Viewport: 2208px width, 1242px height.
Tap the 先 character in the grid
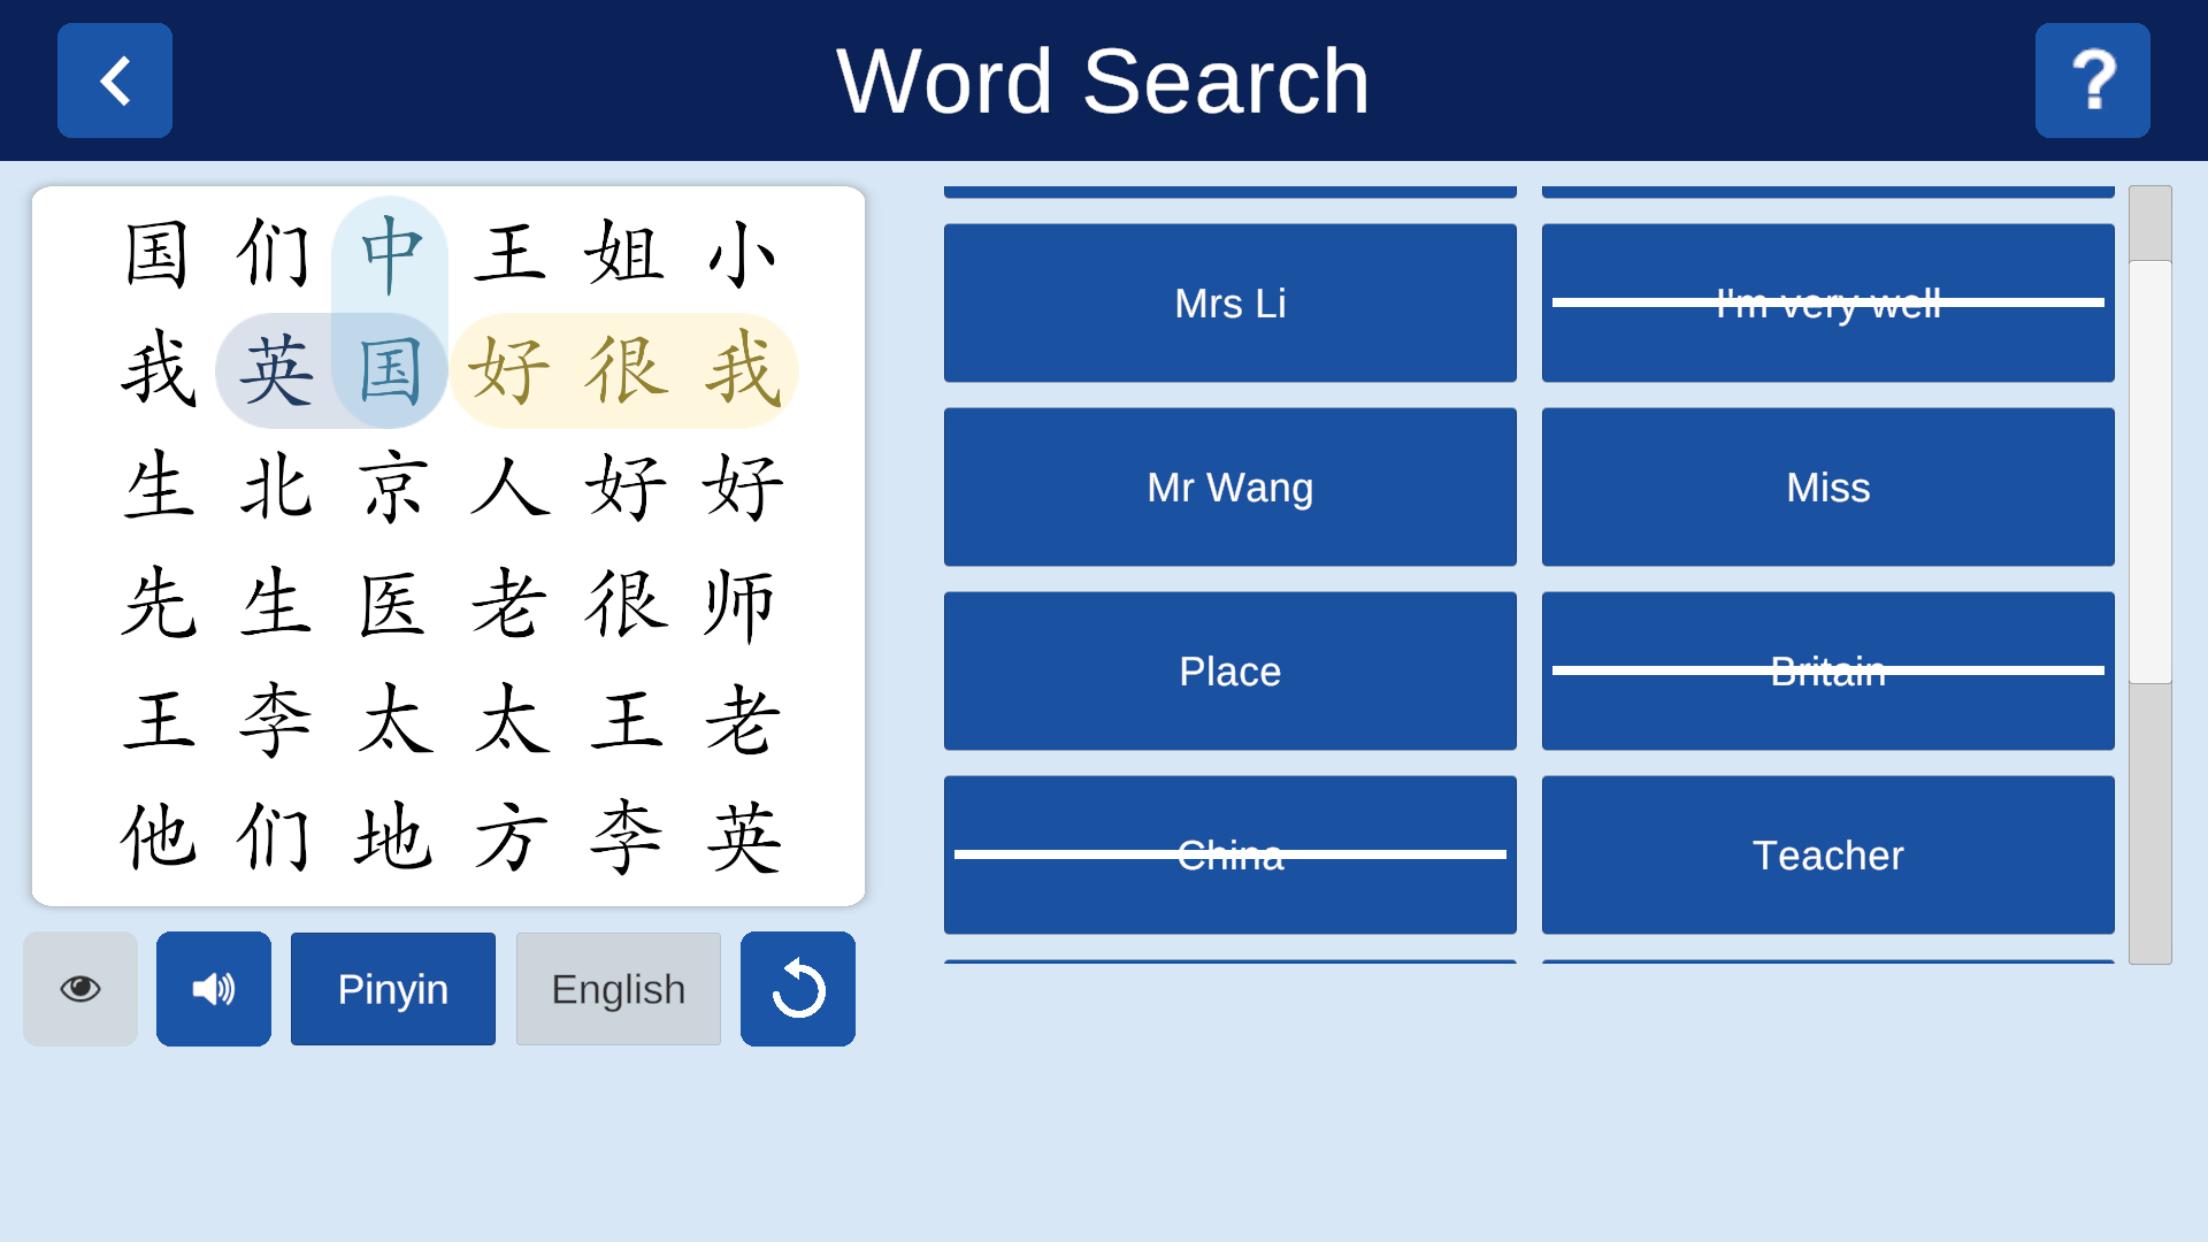pos(158,603)
